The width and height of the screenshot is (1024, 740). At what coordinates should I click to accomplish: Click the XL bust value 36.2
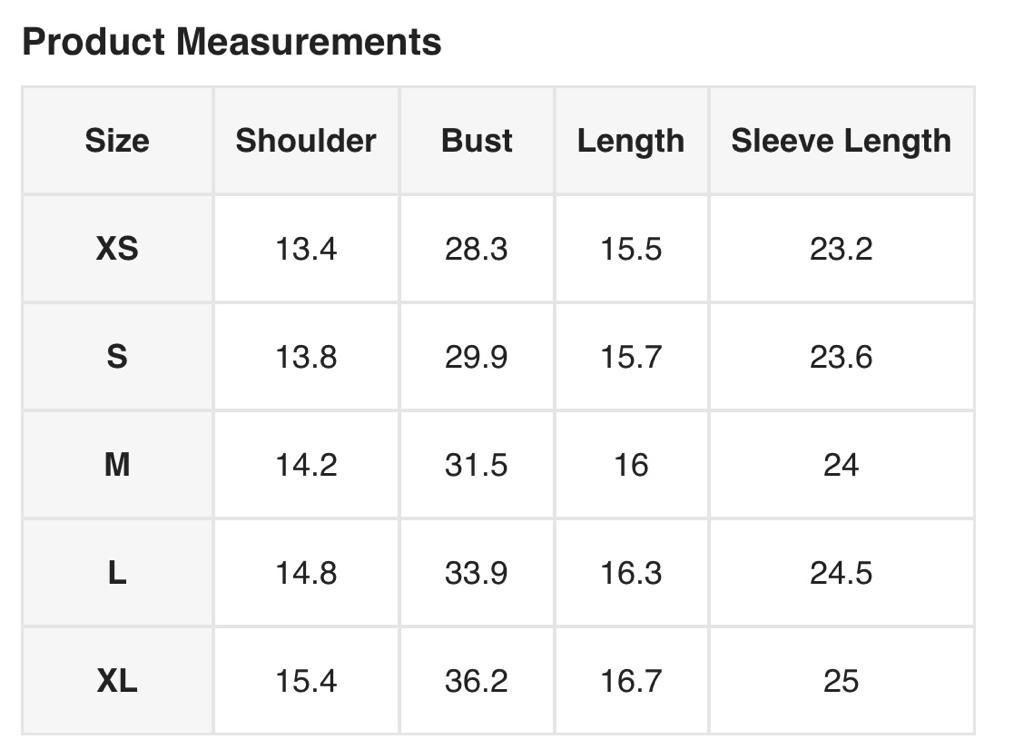(x=476, y=681)
